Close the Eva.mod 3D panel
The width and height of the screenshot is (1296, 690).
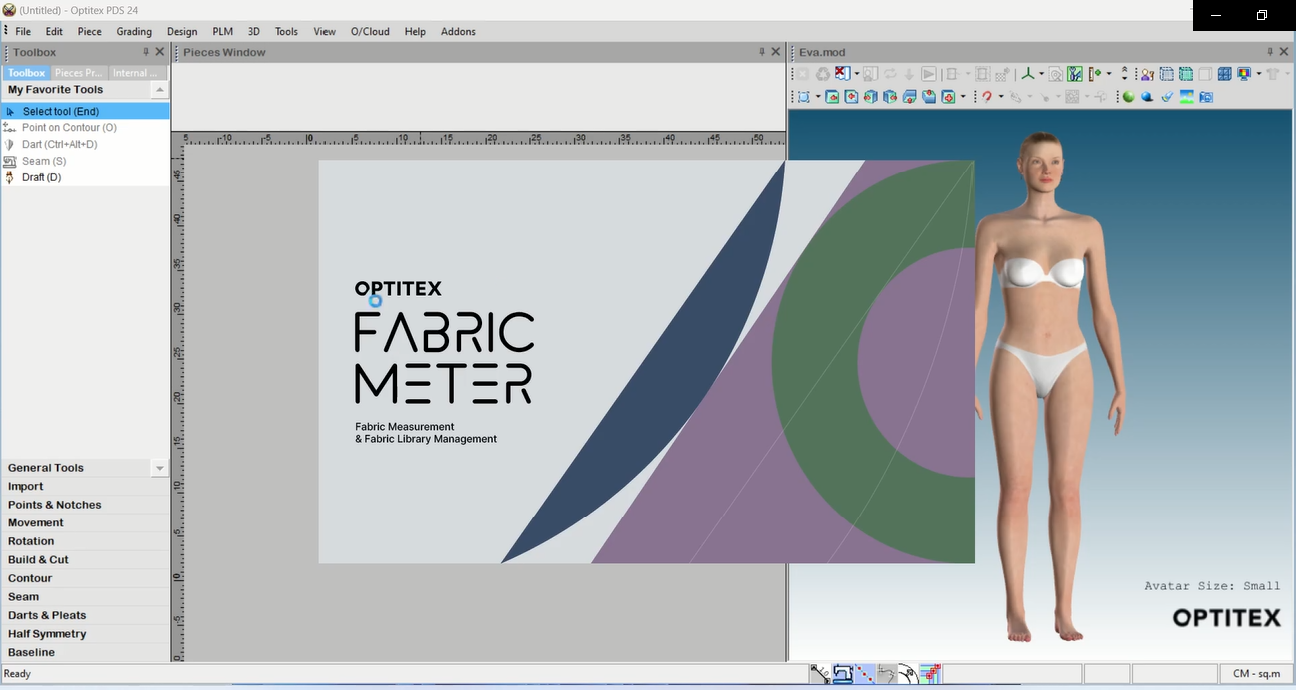[x=1284, y=52]
